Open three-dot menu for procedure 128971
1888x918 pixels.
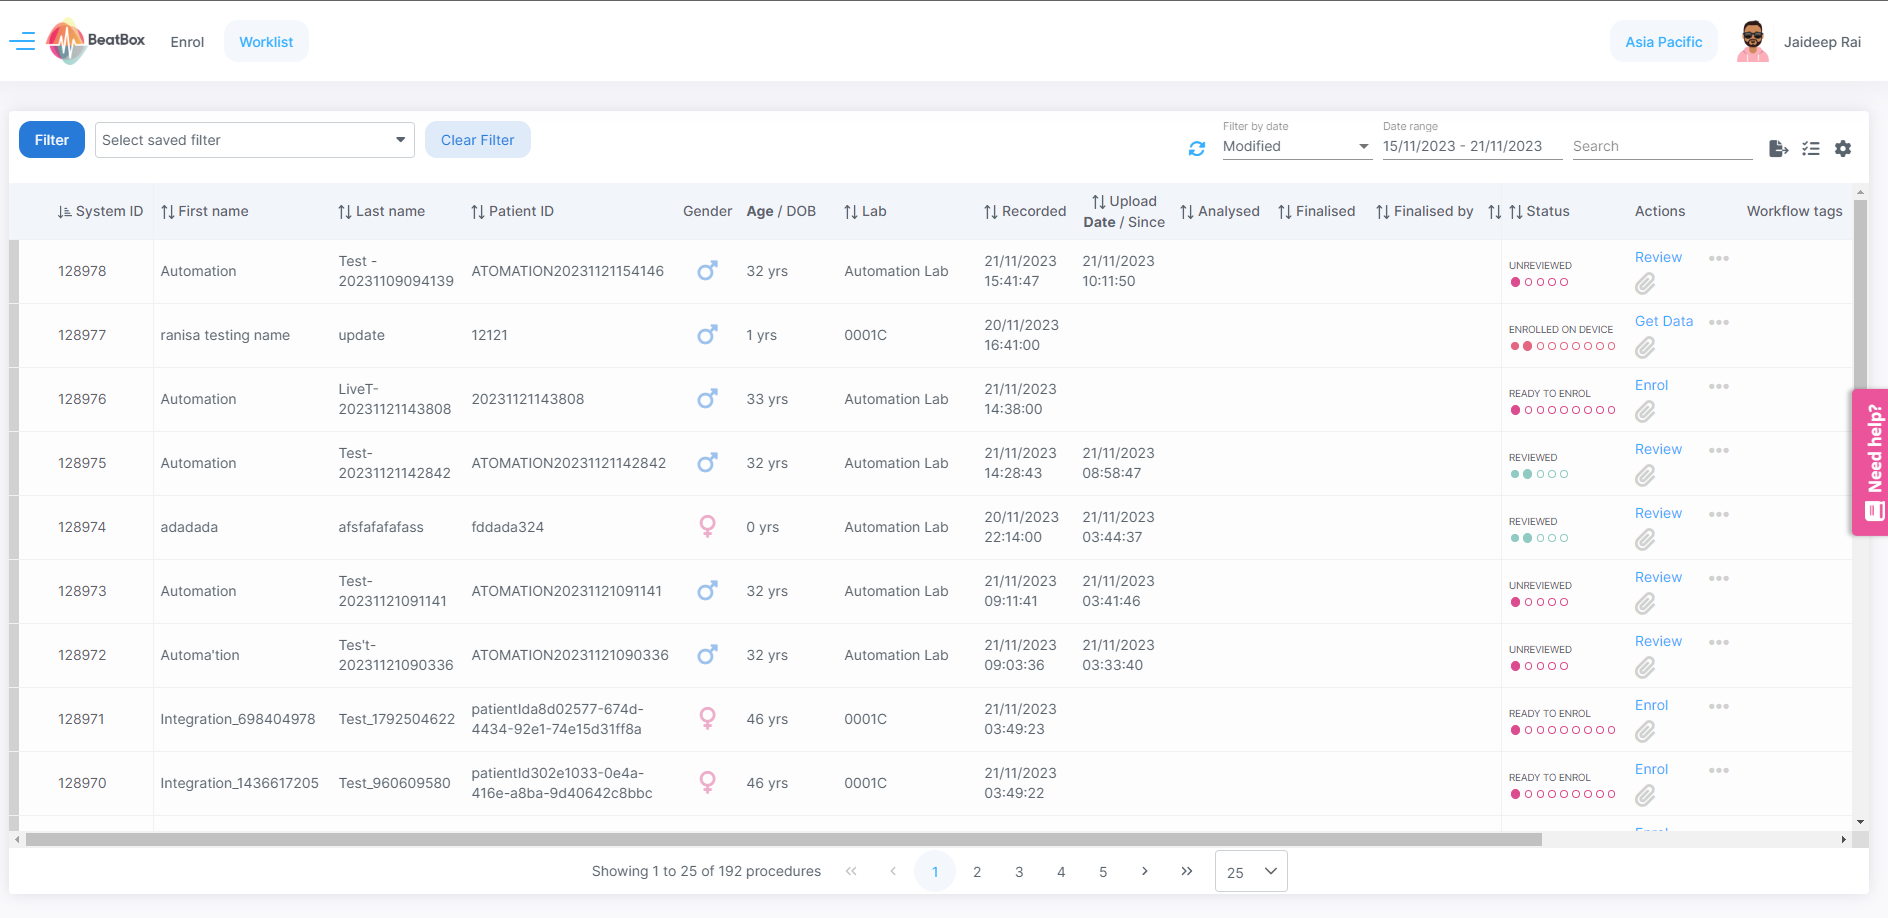[x=1718, y=706]
